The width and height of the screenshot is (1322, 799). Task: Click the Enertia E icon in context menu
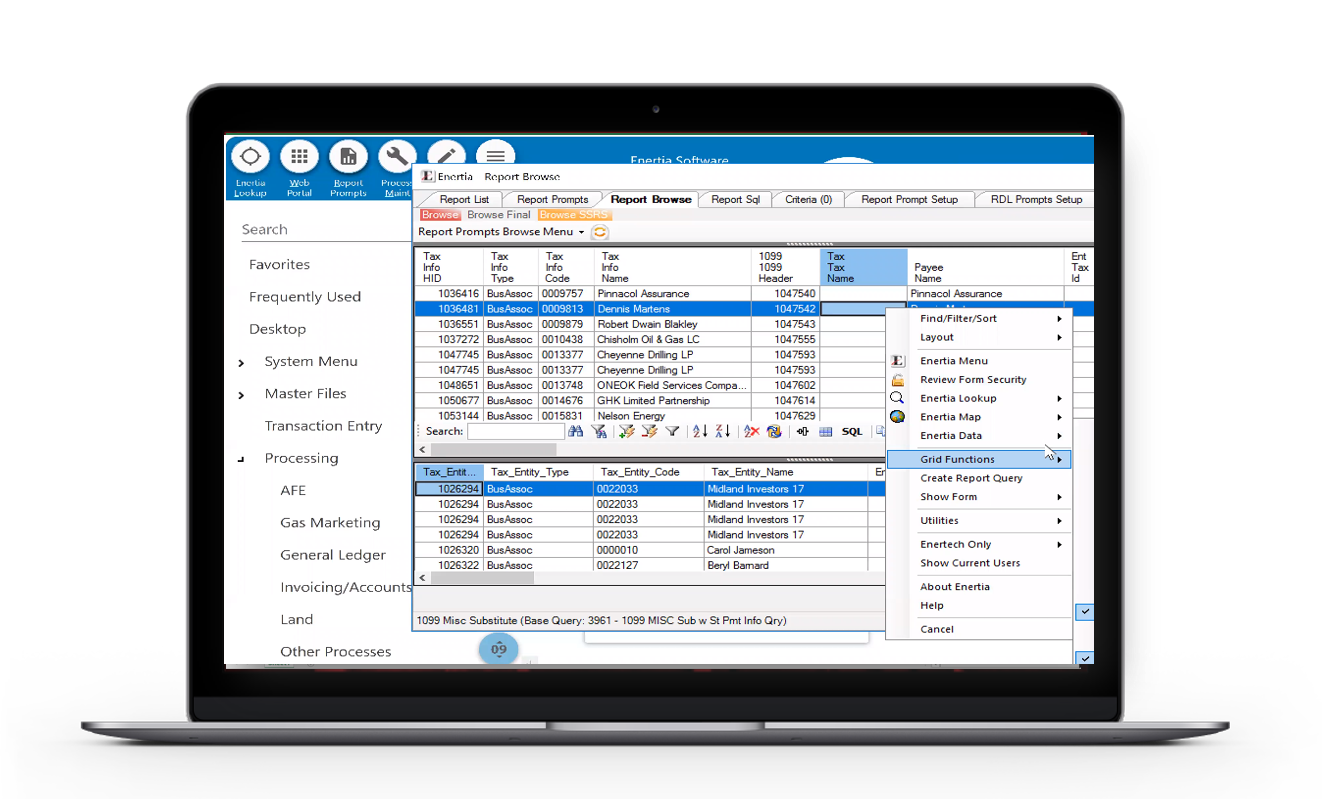[x=898, y=361]
